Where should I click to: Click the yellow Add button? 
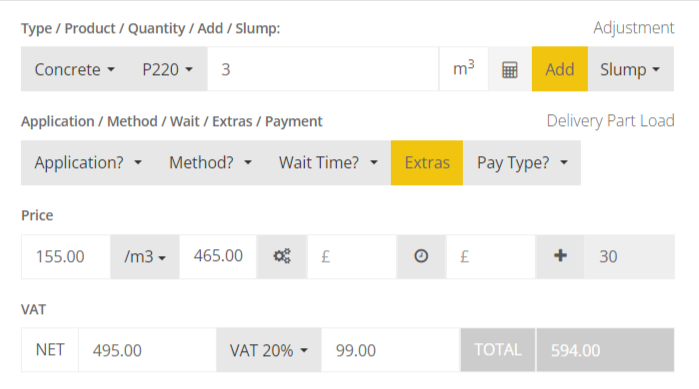coord(560,70)
